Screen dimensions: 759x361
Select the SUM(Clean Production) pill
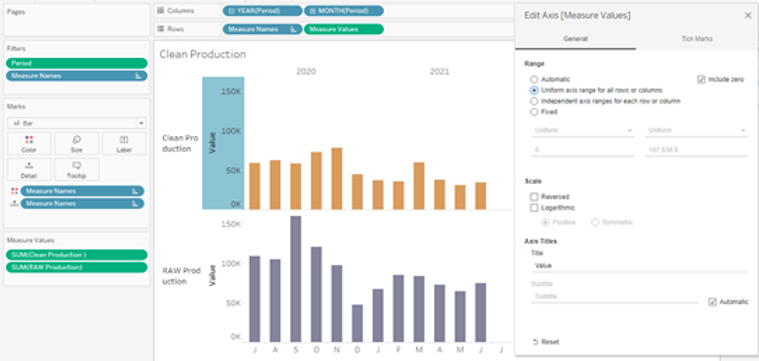coord(76,255)
